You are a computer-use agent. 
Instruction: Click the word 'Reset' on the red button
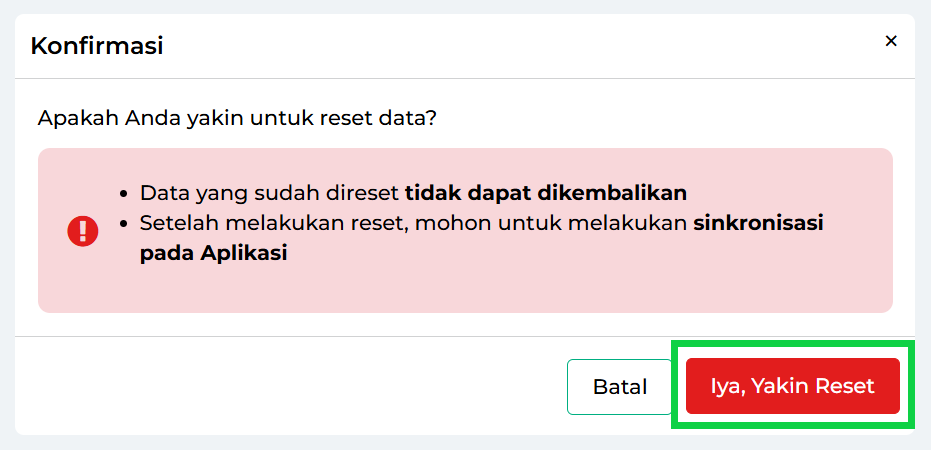coord(844,386)
